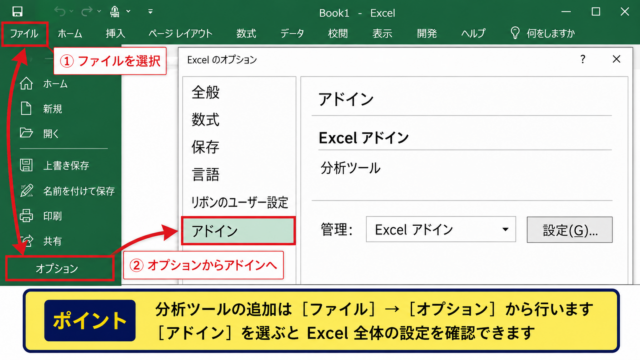Open the ファイル tab
The width and height of the screenshot is (640, 360).
(x=24, y=33)
